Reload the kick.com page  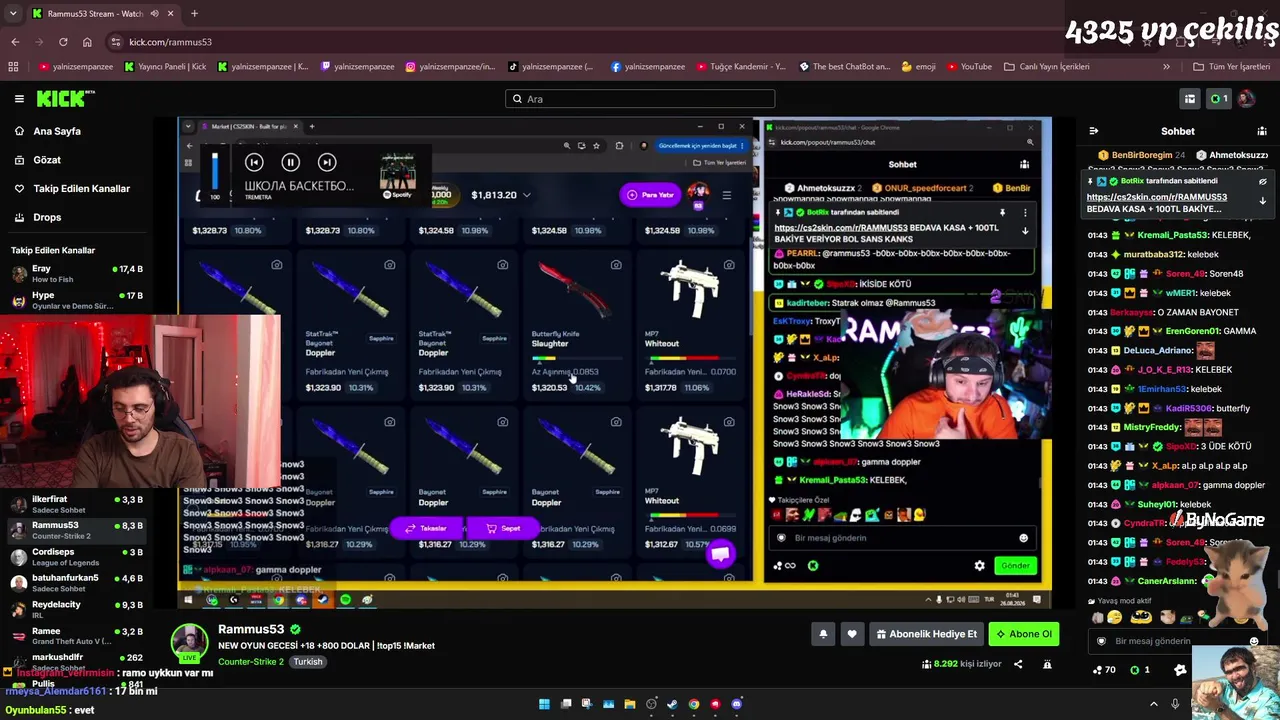[x=63, y=42]
